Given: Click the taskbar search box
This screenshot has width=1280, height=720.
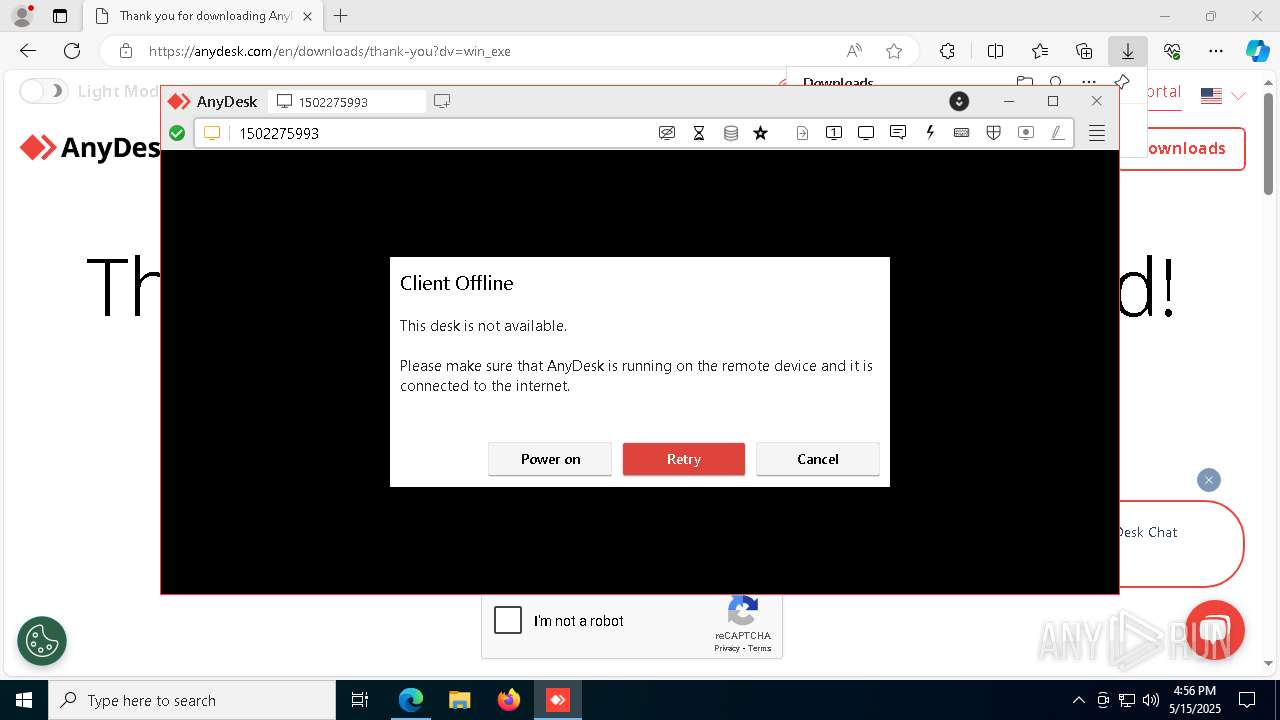Looking at the screenshot, I should (192, 700).
